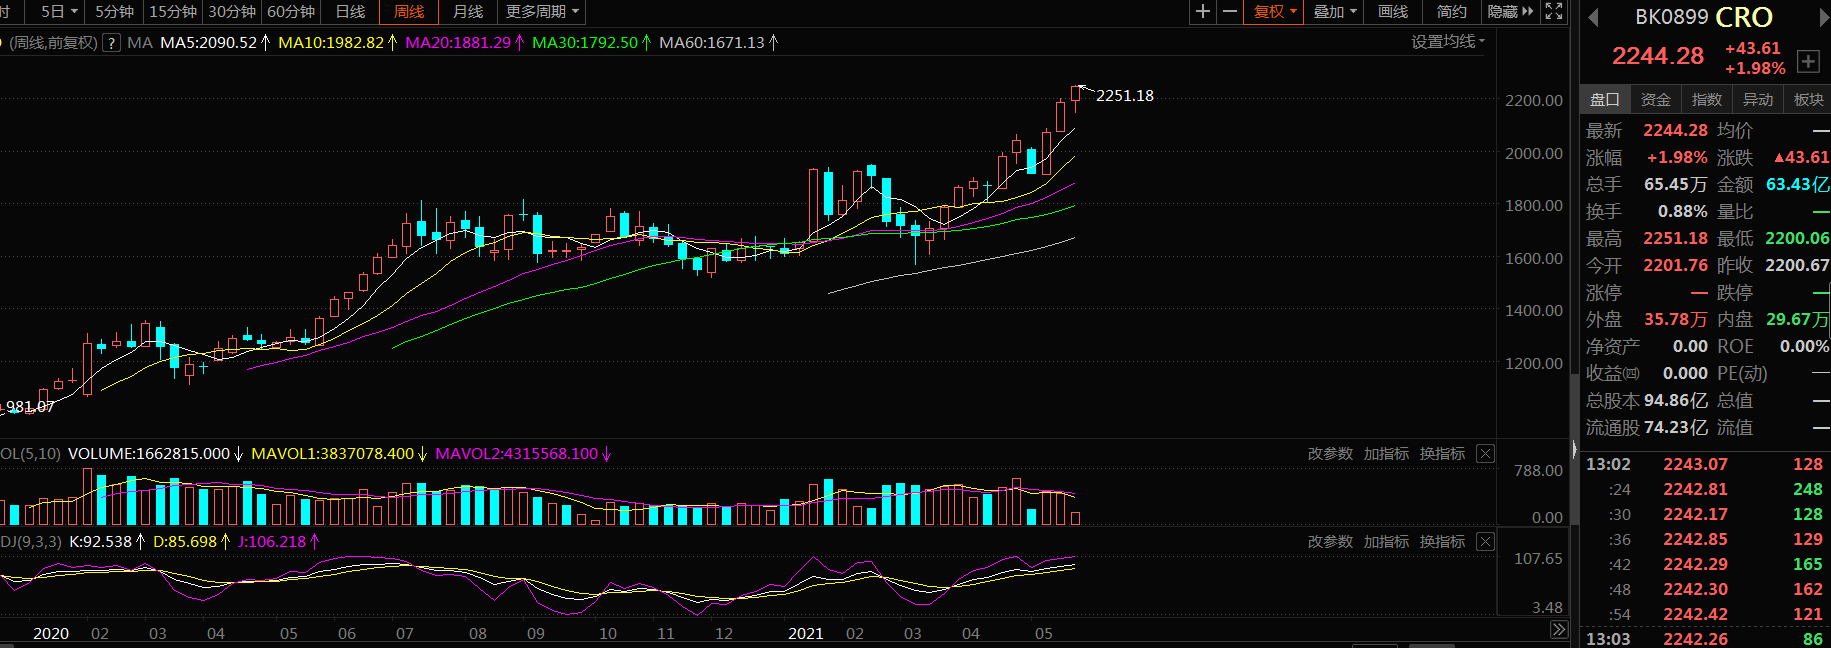Viewport: 1831px width, 648px height.
Task: Switch to 15分钟 chart period
Action: 173,12
